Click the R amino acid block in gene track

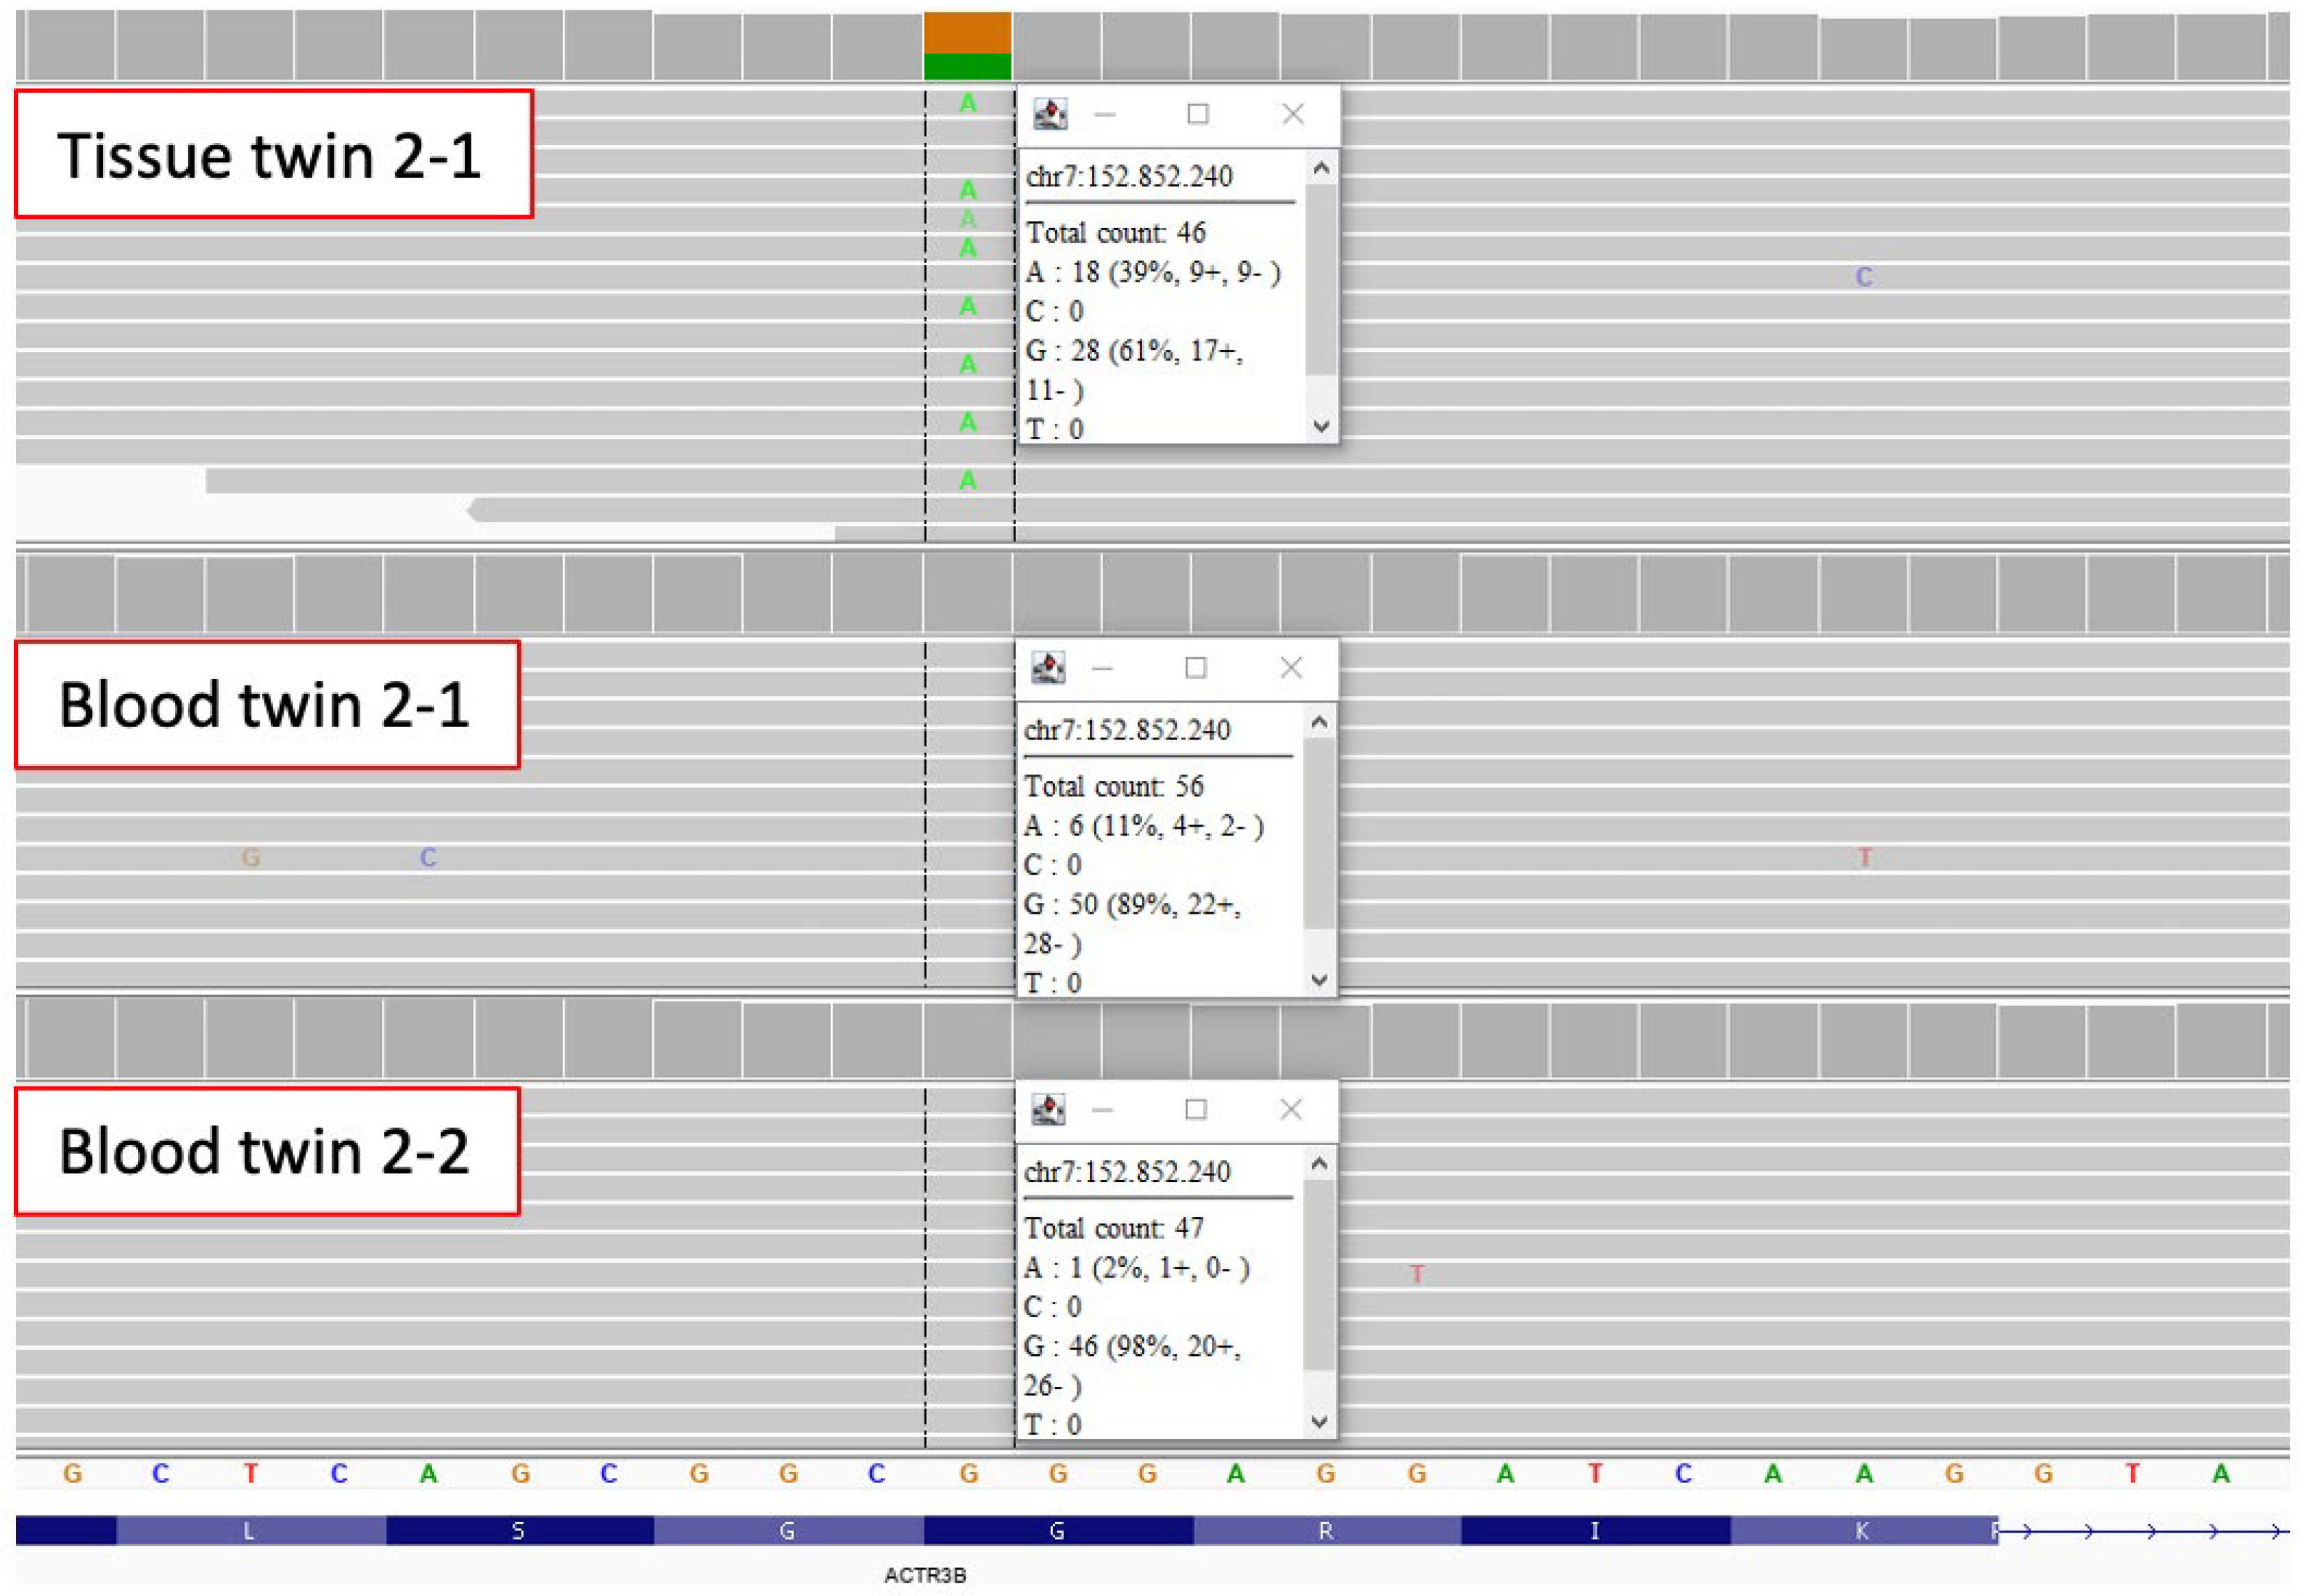pyautogui.click(x=1325, y=1530)
